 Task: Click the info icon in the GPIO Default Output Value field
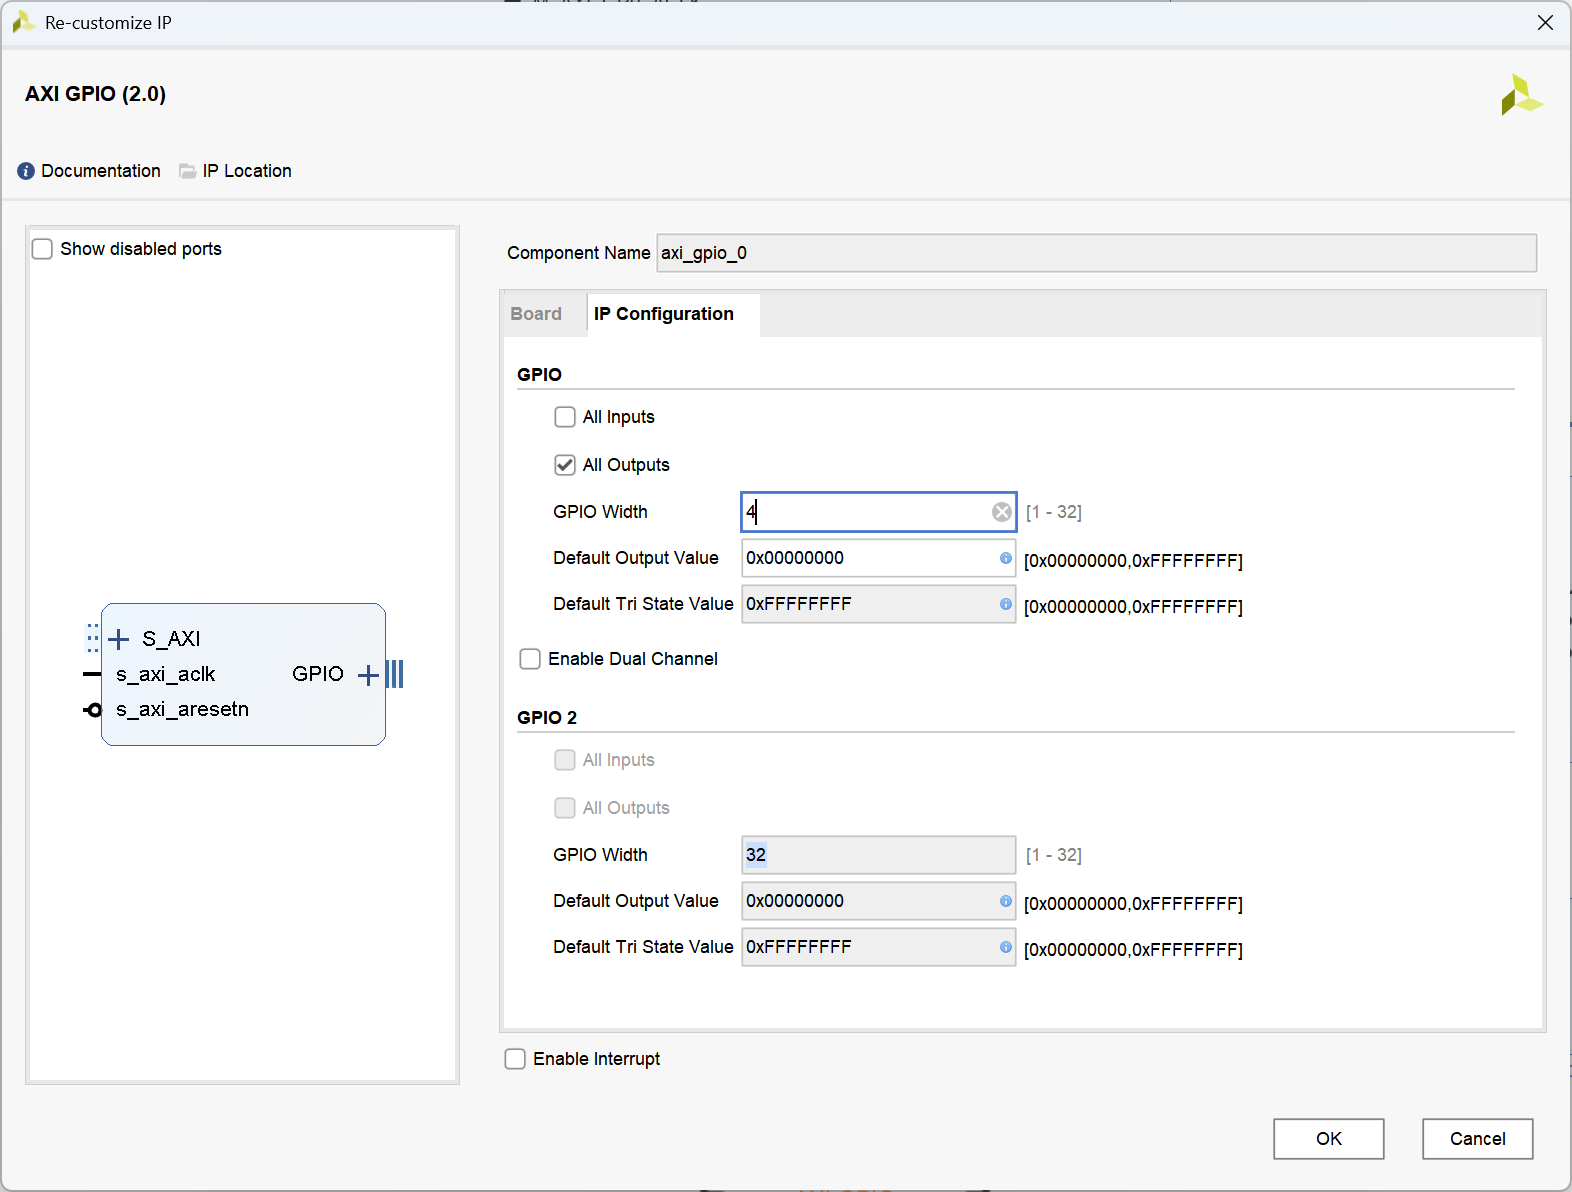coord(1005,558)
